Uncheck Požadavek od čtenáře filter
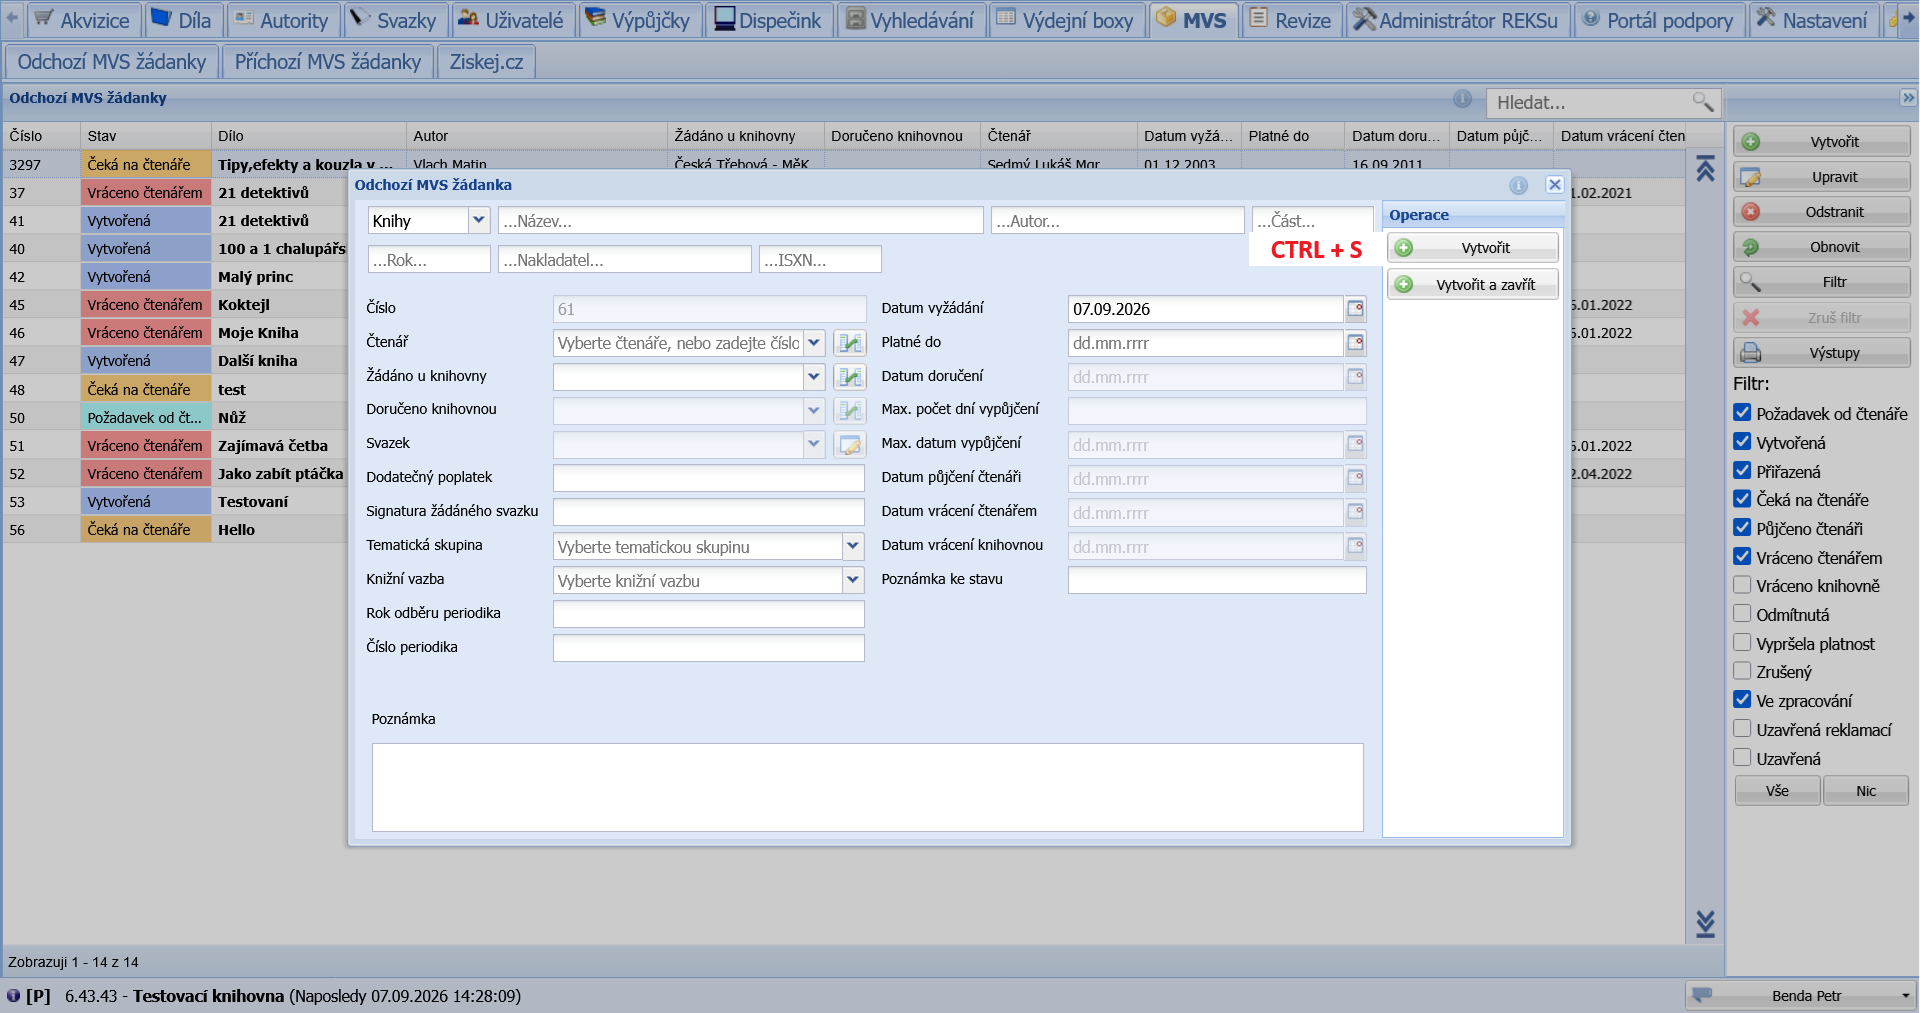 point(1742,413)
